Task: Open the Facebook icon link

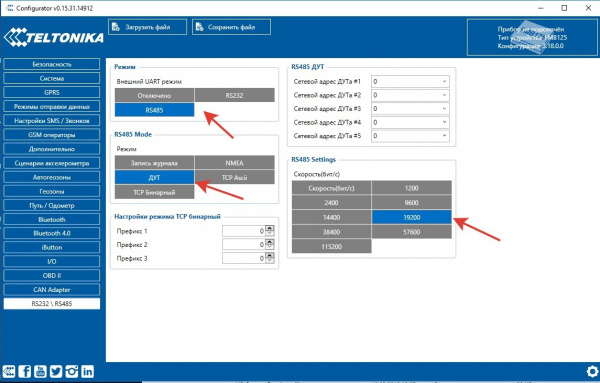Action: [x=25, y=372]
